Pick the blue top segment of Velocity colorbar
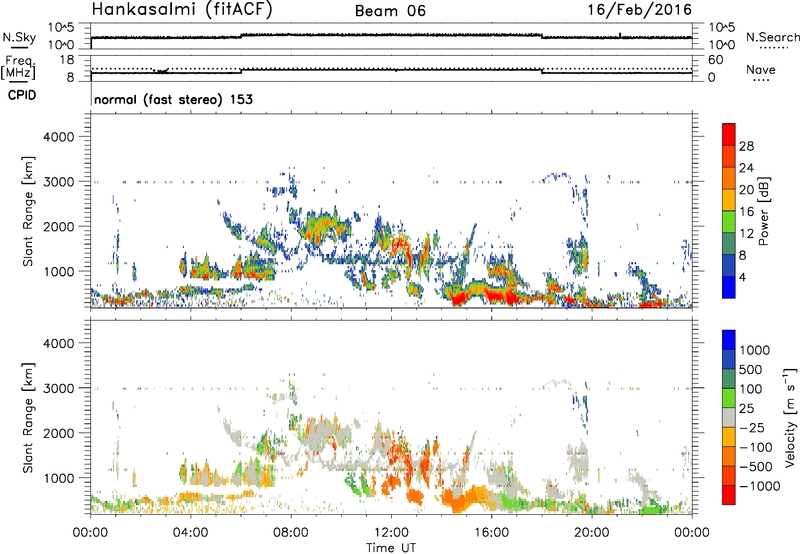Screen dimensions: 800x554 [x=729, y=340]
